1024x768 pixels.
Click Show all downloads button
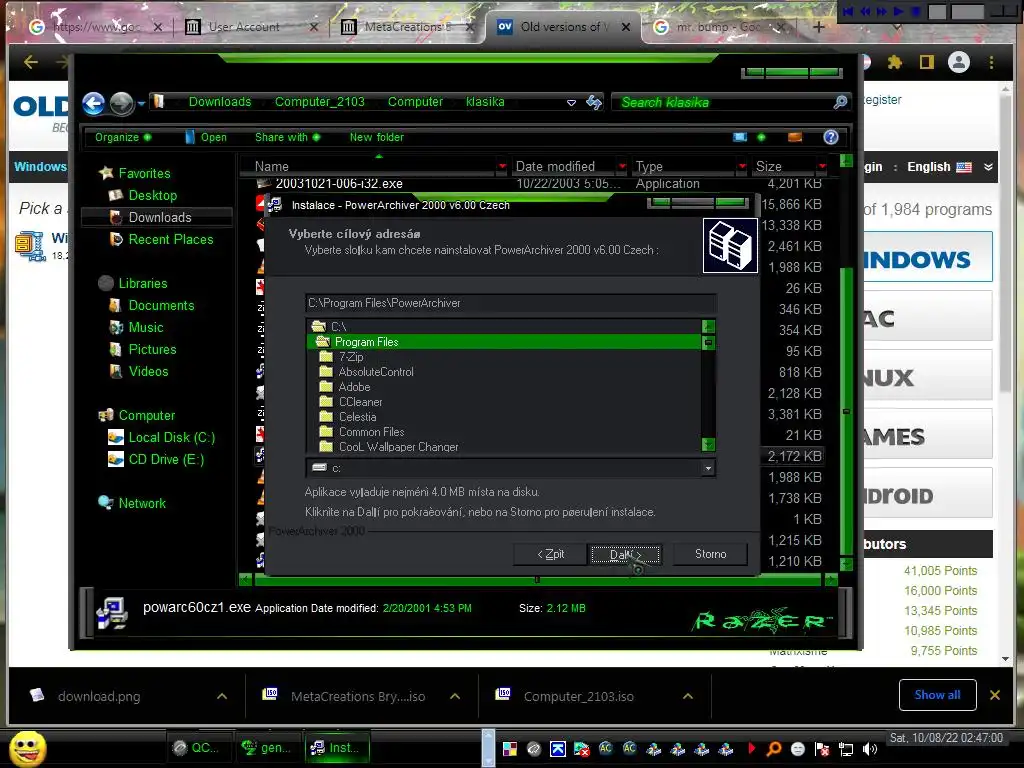[x=937, y=695]
